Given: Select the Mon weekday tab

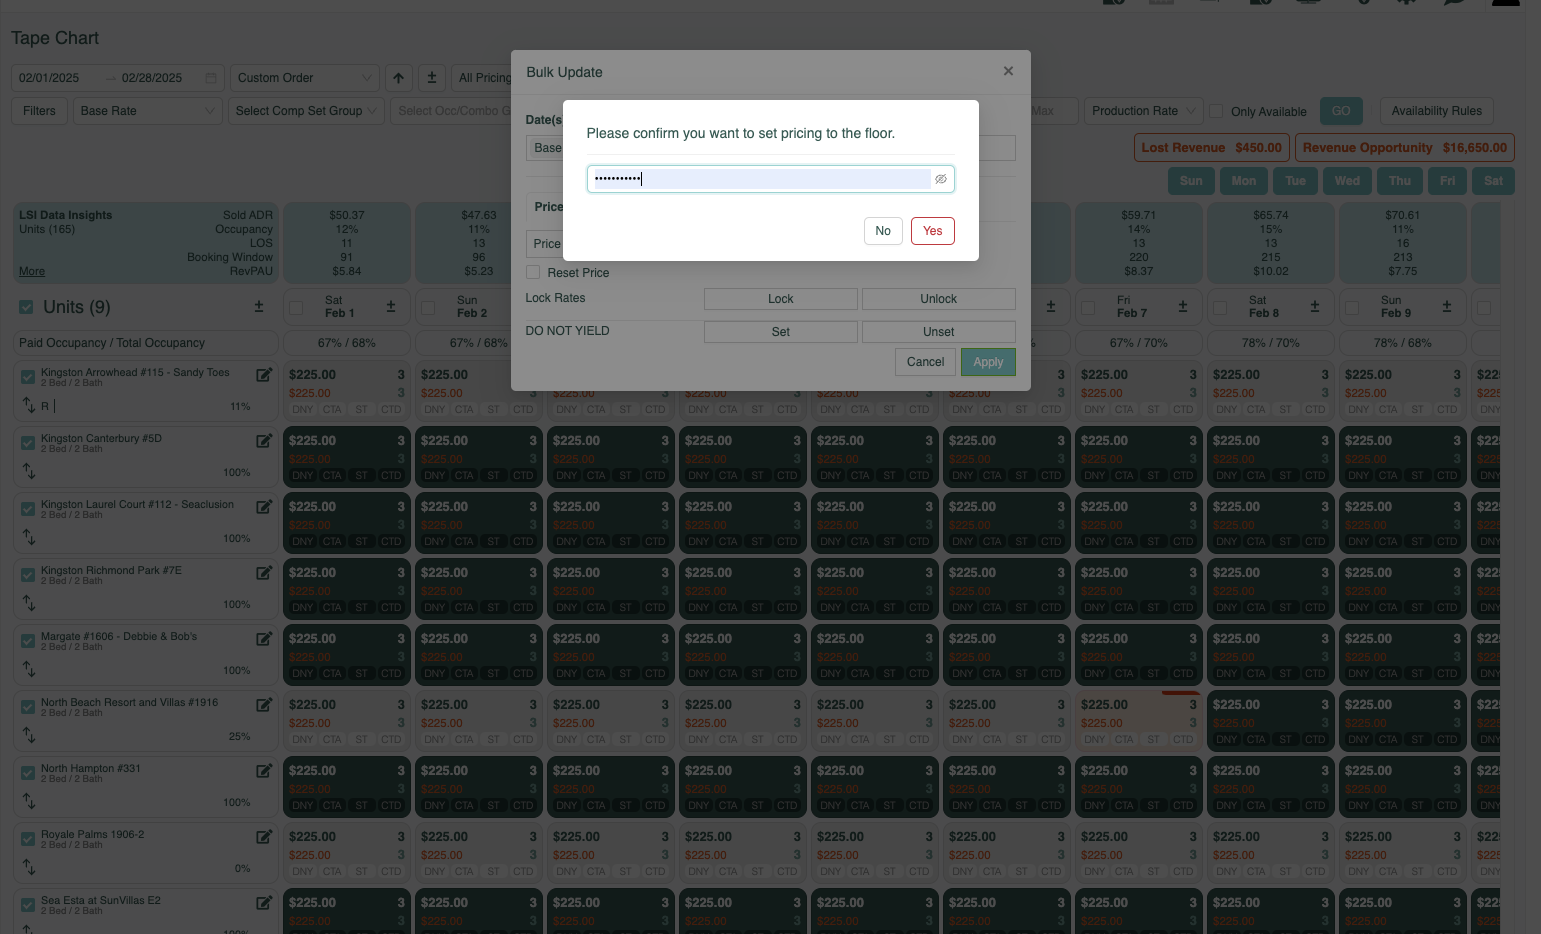Looking at the screenshot, I should click(x=1243, y=181).
